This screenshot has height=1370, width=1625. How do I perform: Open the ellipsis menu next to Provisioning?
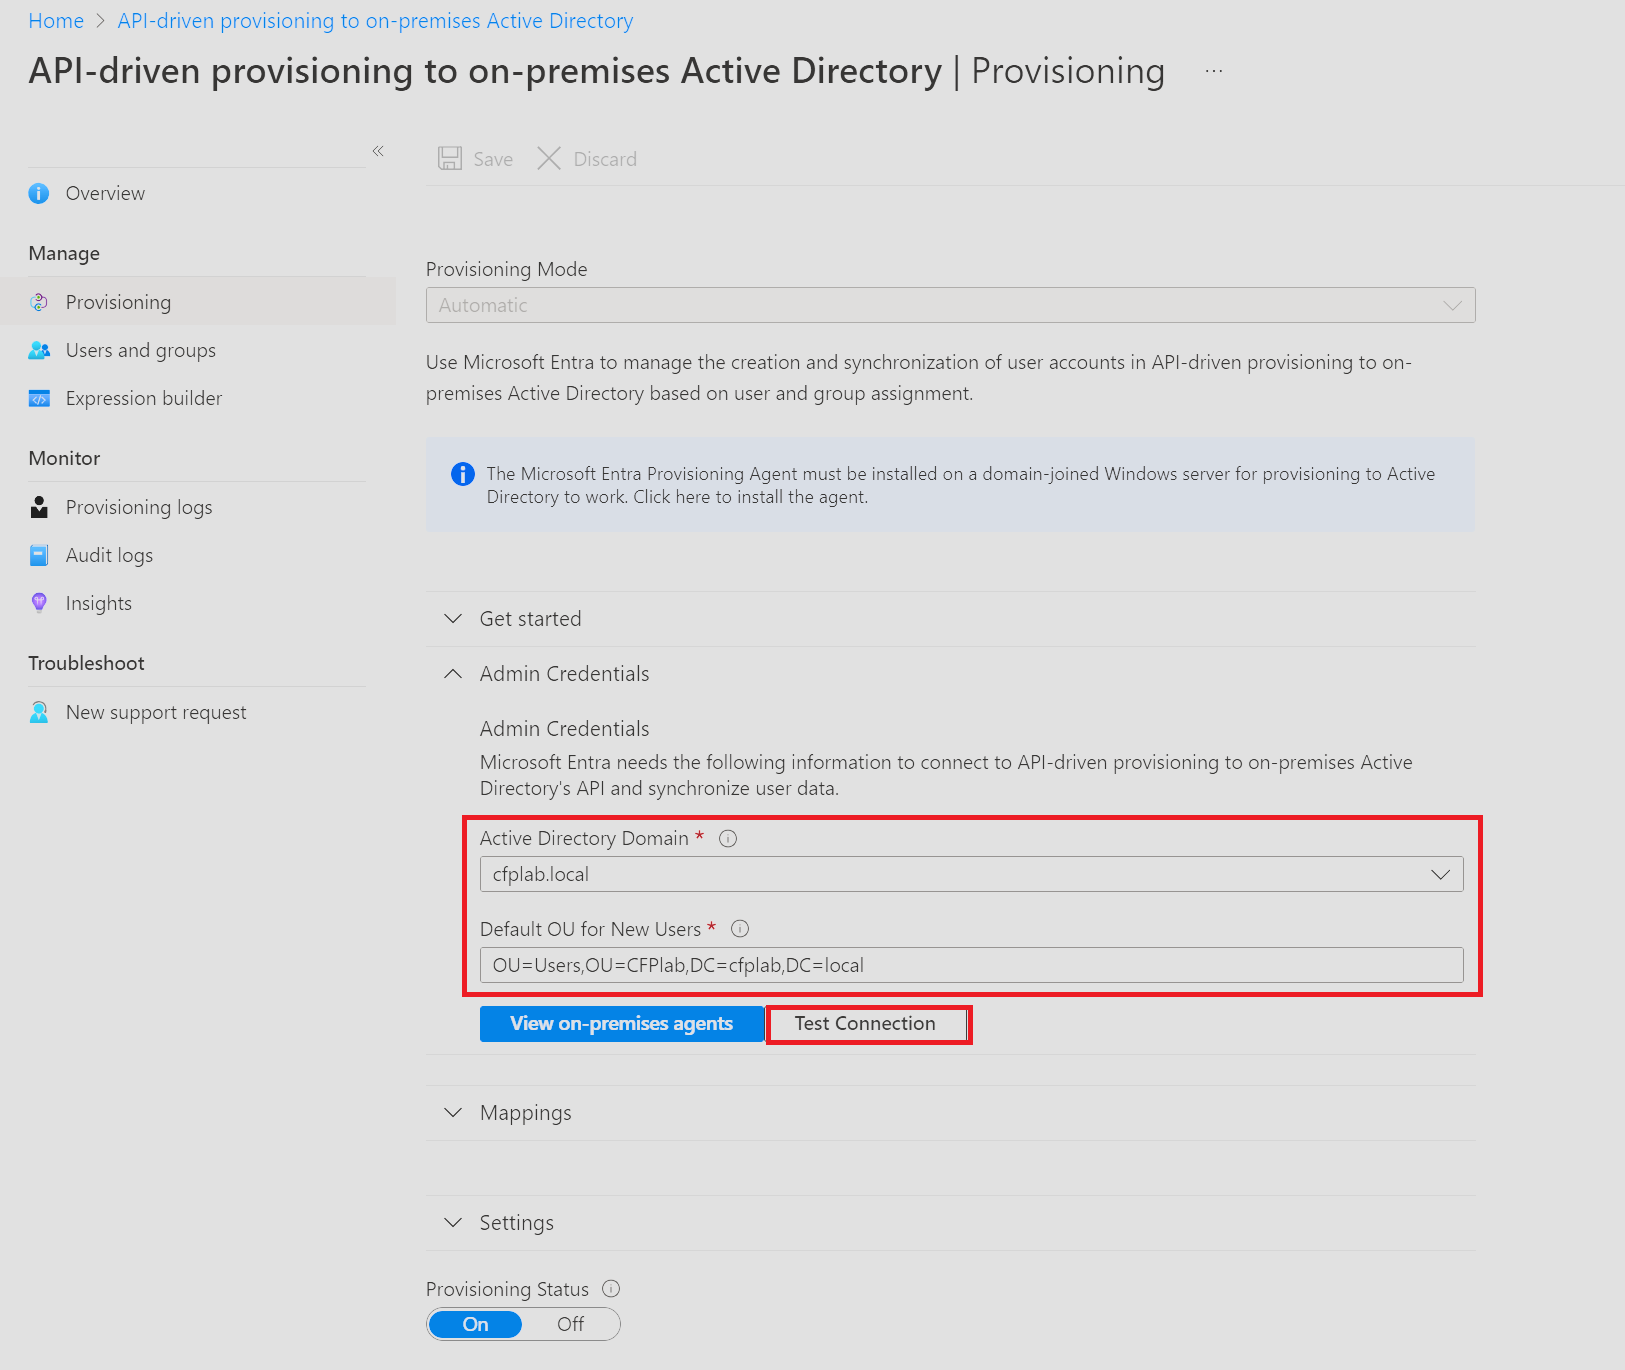[1213, 70]
